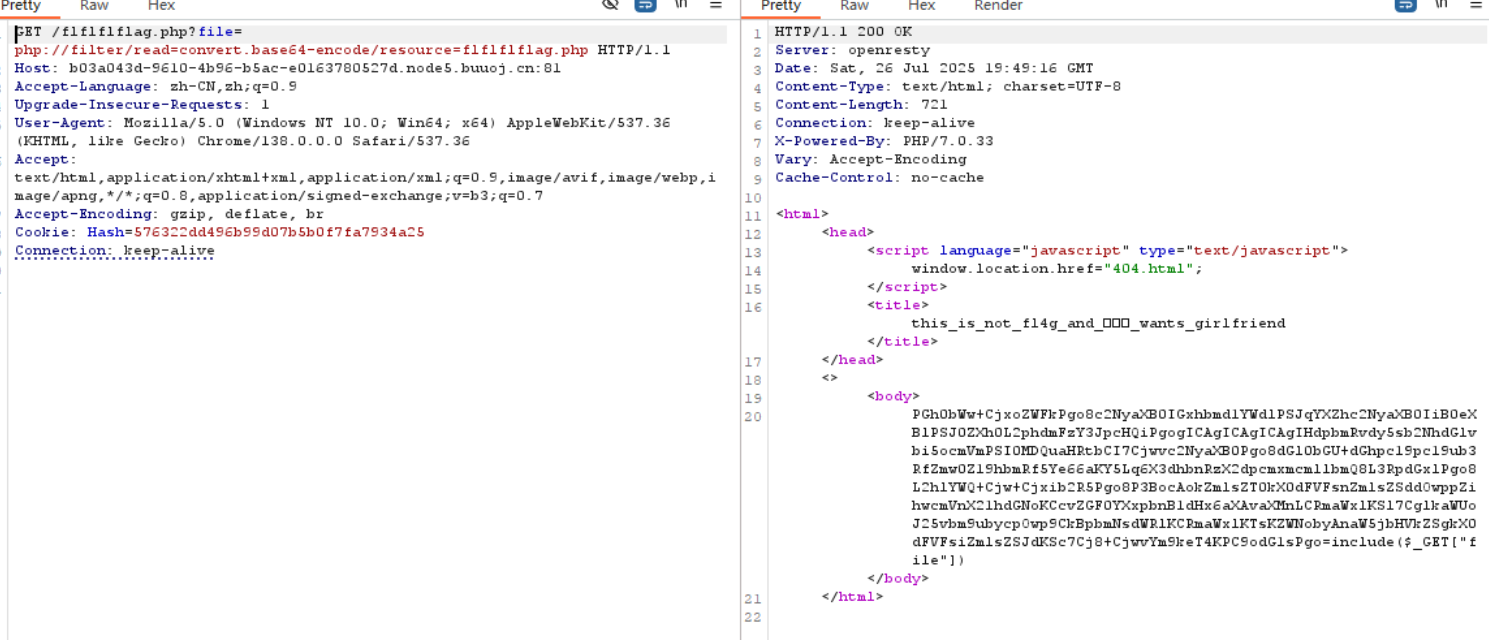This screenshot has height=640, width=1489.
Task: Click the opening <body> tag in response
Action: coord(893,396)
